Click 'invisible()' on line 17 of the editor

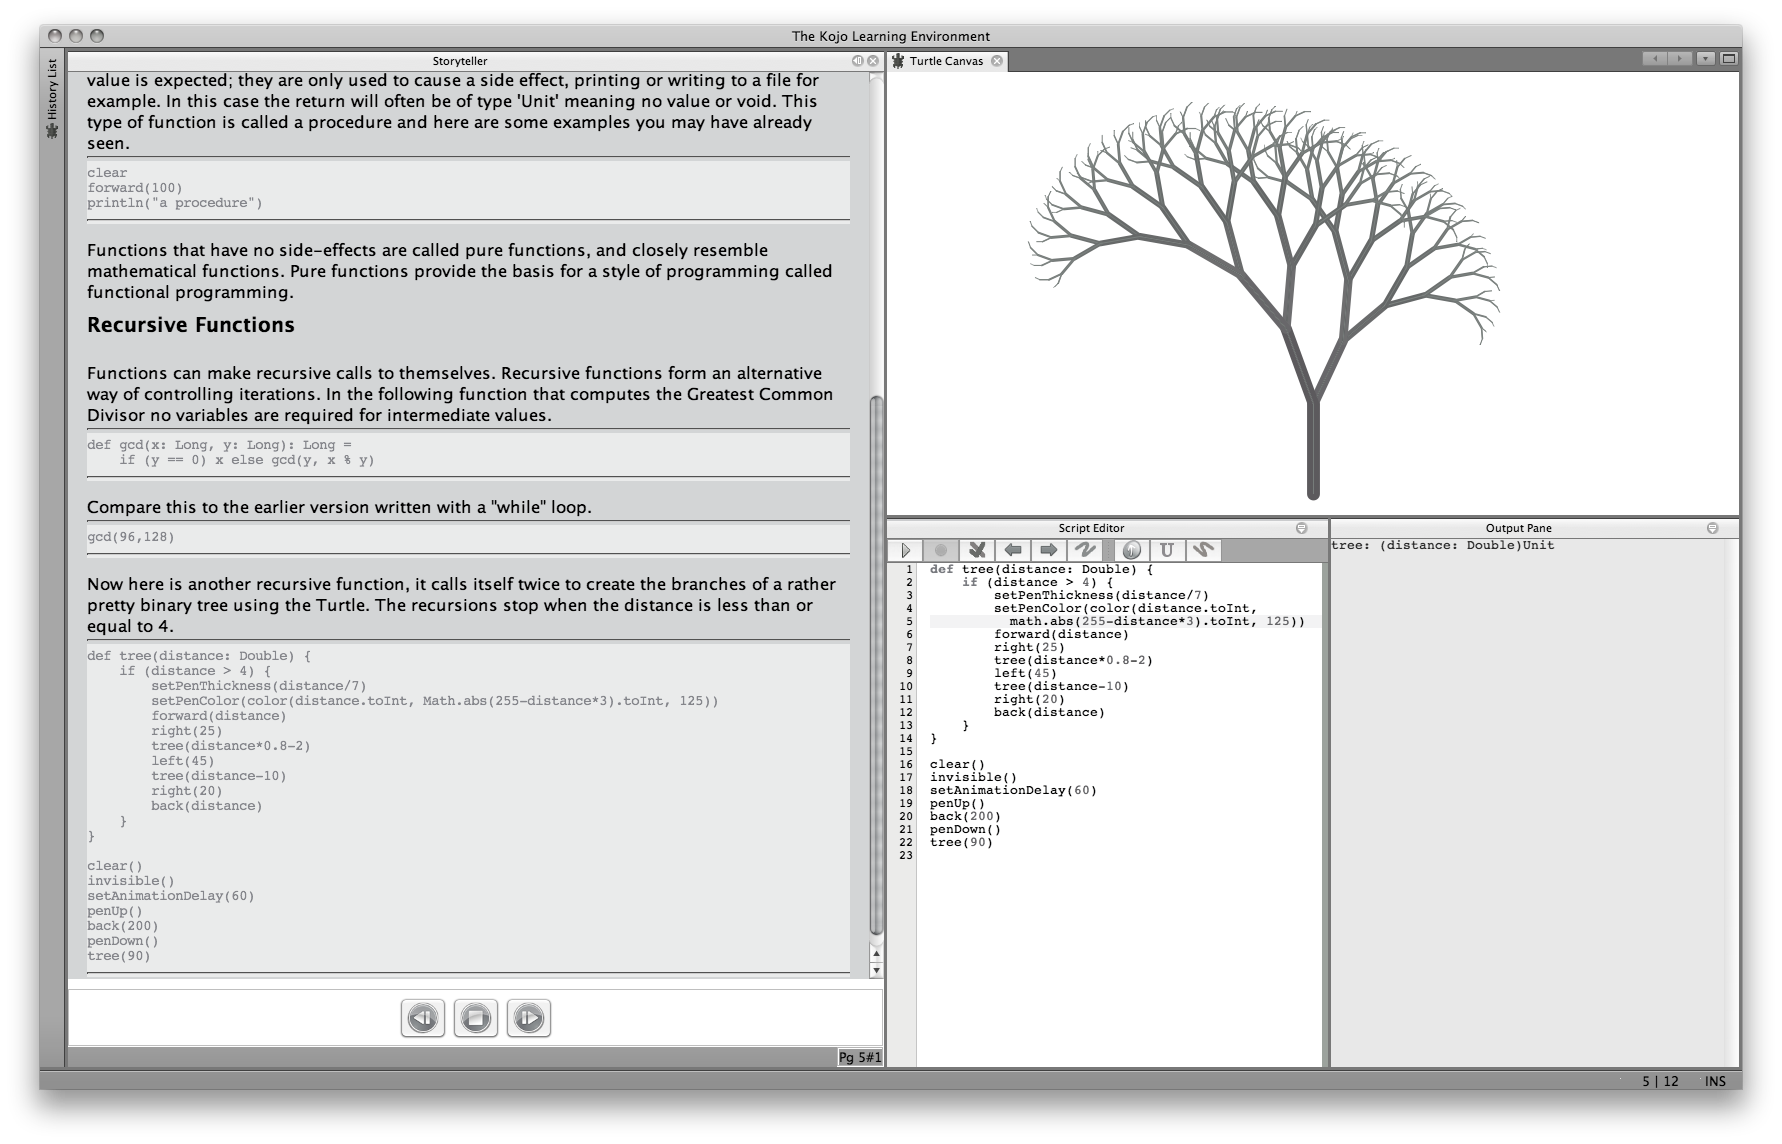pyautogui.click(x=973, y=777)
